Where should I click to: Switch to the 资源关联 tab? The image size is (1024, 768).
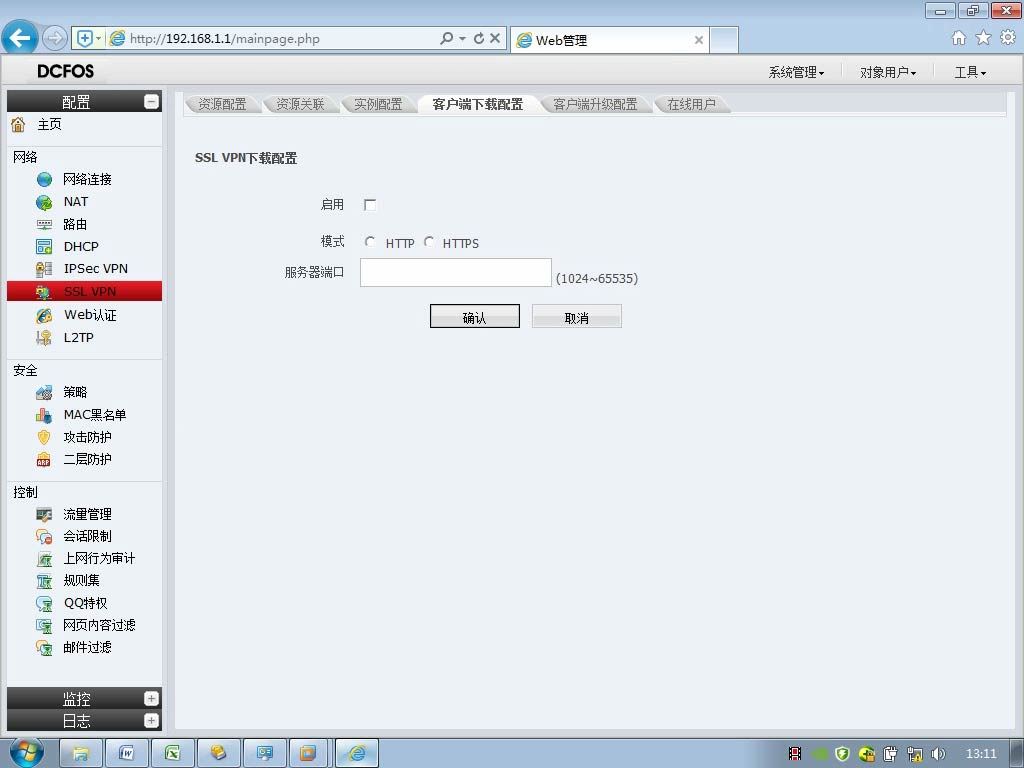tap(300, 104)
